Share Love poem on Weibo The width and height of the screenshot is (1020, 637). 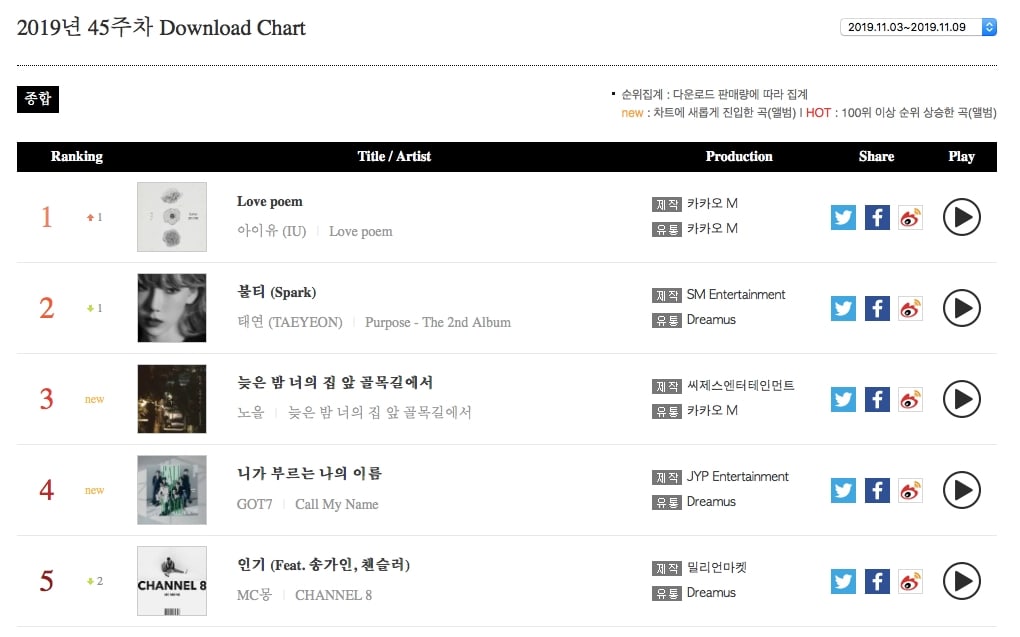point(911,217)
